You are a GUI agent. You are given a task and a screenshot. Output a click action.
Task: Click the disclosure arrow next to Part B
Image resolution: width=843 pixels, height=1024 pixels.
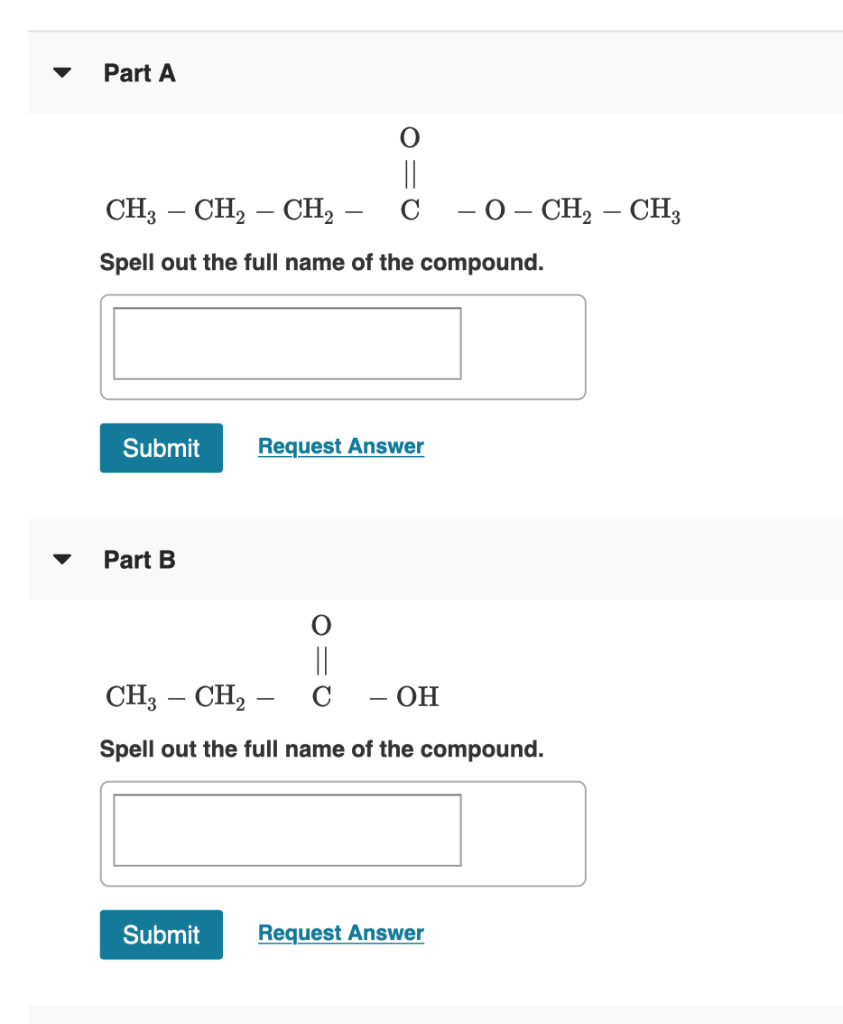[x=61, y=560]
